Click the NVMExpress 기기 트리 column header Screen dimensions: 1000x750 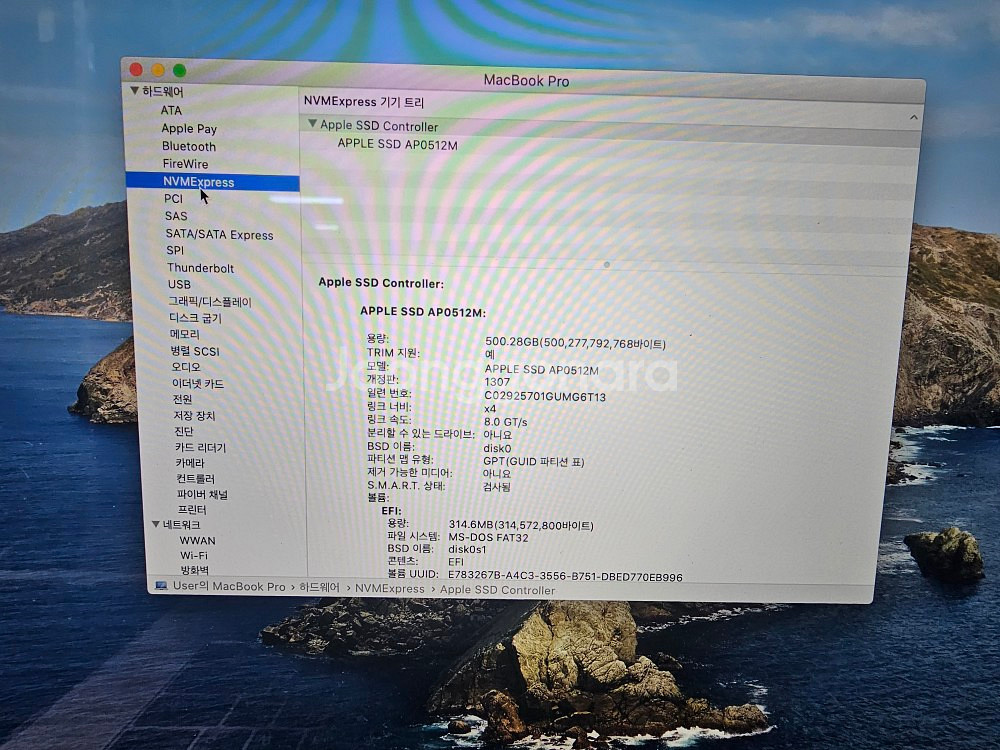click(x=364, y=101)
